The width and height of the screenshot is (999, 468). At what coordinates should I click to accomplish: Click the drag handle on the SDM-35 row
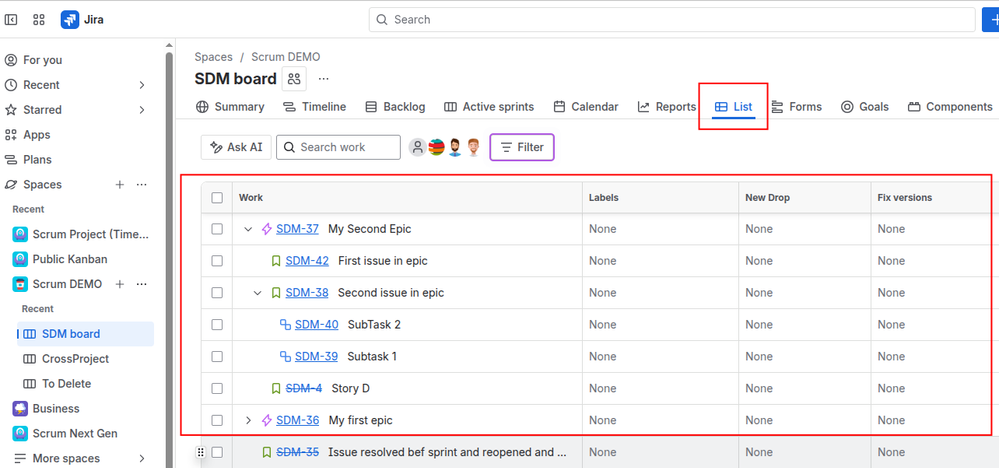(x=200, y=452)
